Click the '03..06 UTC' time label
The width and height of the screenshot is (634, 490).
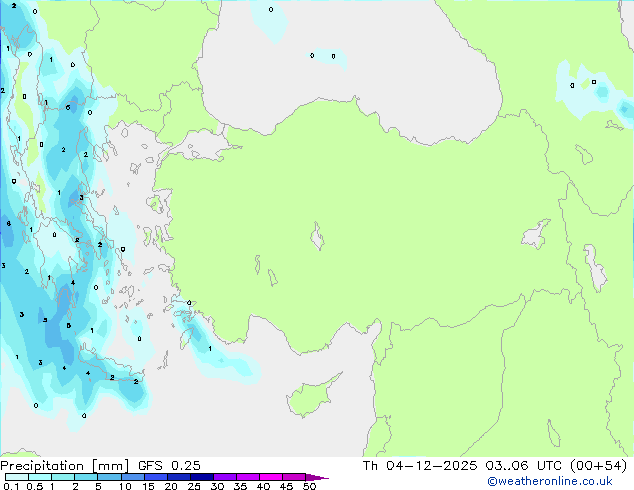point(524,466)
